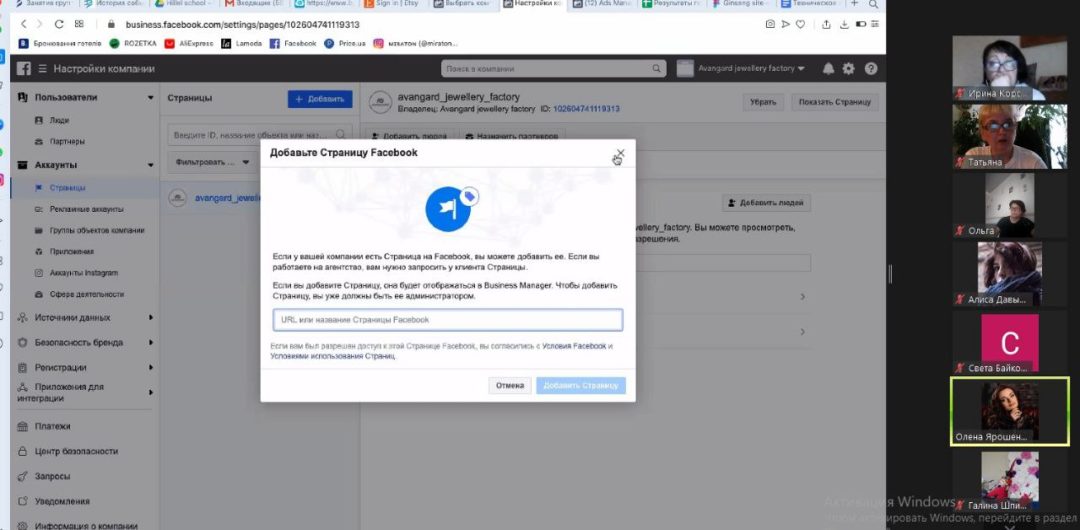Close the Add Facebook Page dialog
Image resolution: width=1080 pixels, height=530 pixels.
tap(620, 153)
